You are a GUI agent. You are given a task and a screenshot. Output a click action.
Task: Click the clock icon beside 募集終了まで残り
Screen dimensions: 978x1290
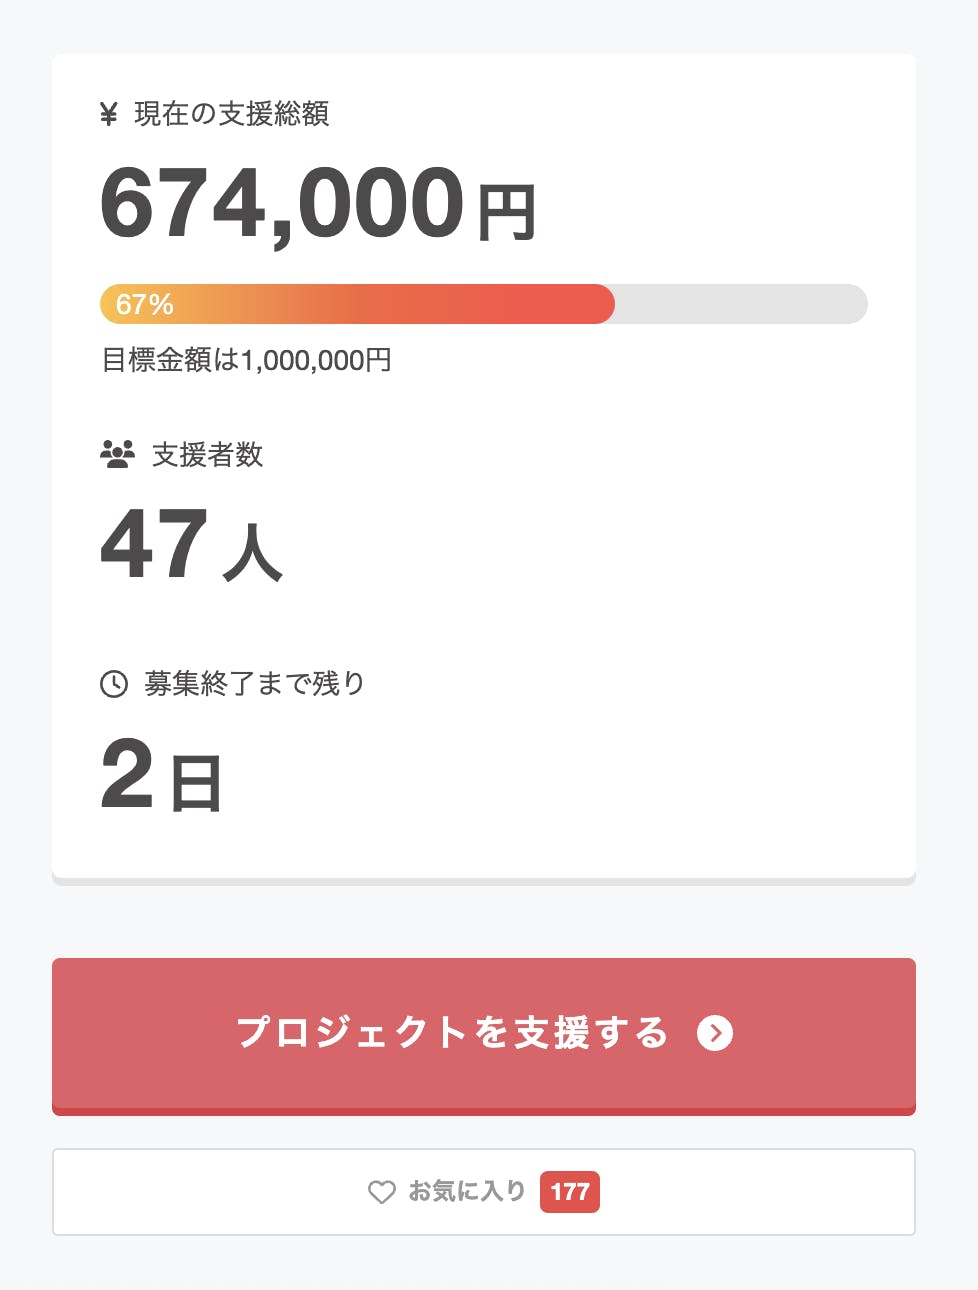point(114,684)
